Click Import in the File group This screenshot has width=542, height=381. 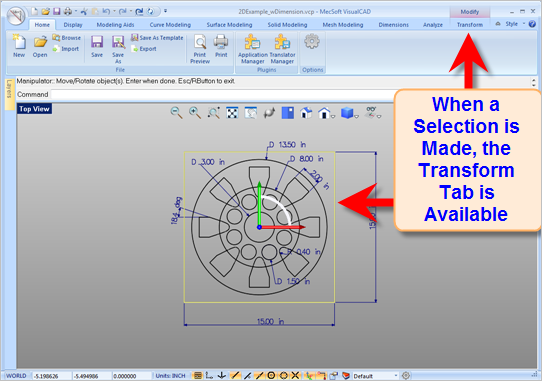[66, 49]
